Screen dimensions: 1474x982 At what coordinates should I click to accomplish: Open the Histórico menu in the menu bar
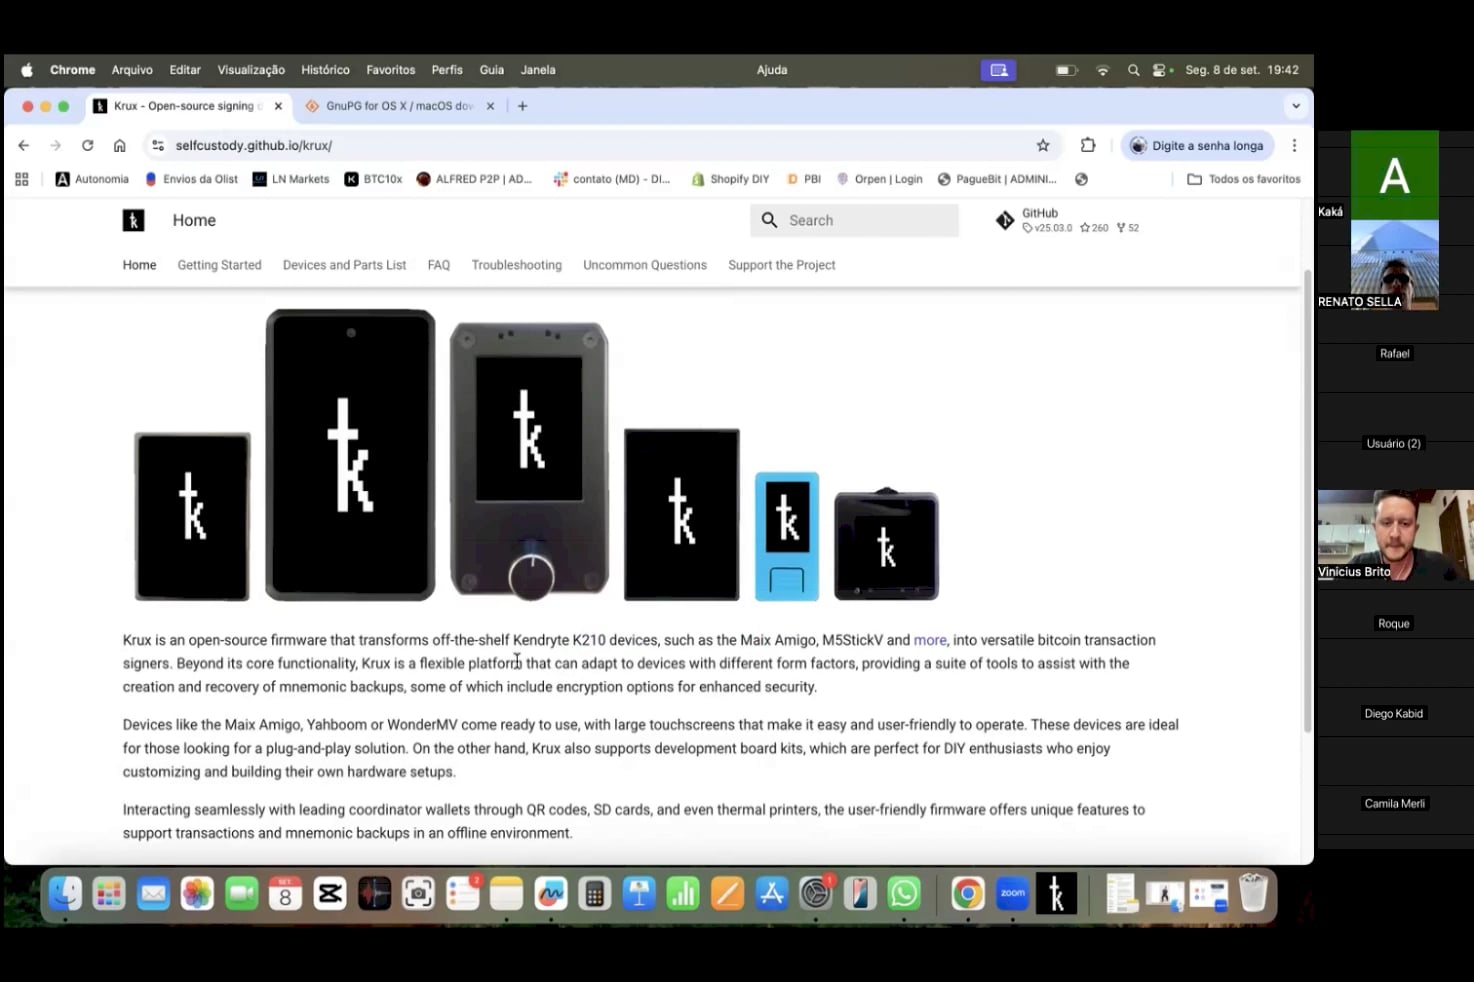(325, 70)
